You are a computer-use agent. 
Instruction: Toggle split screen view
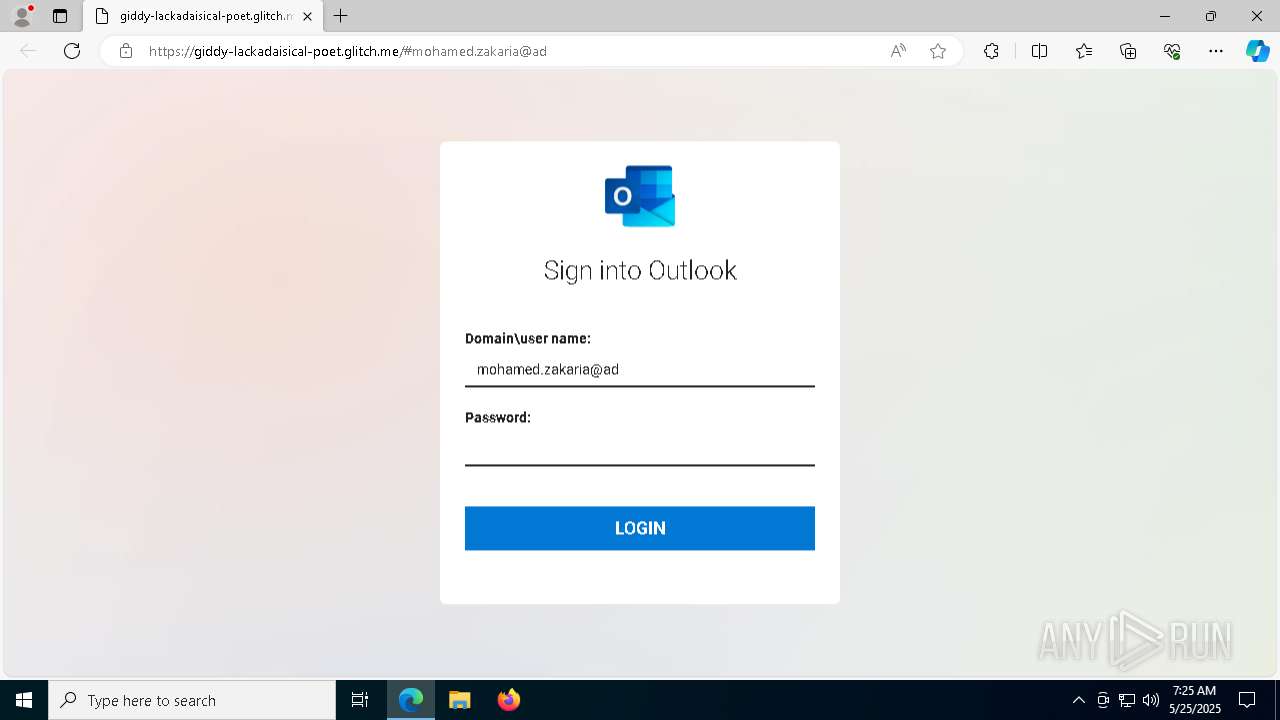[x=1039, y=51]
